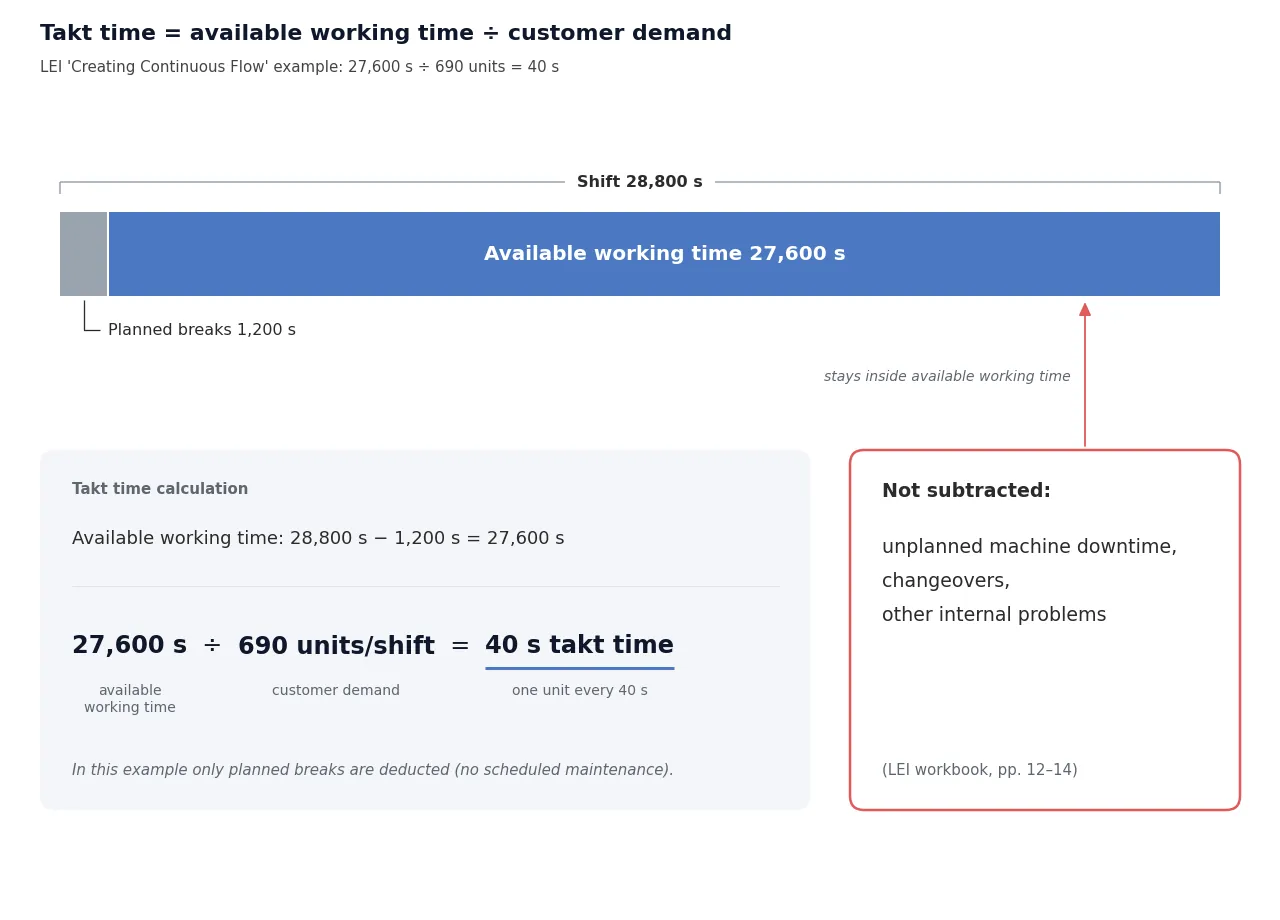Select the 'Not subtracted:' heading
Image resolution: width=1280 pixels, height=920 pixels.
coord(966,491)
